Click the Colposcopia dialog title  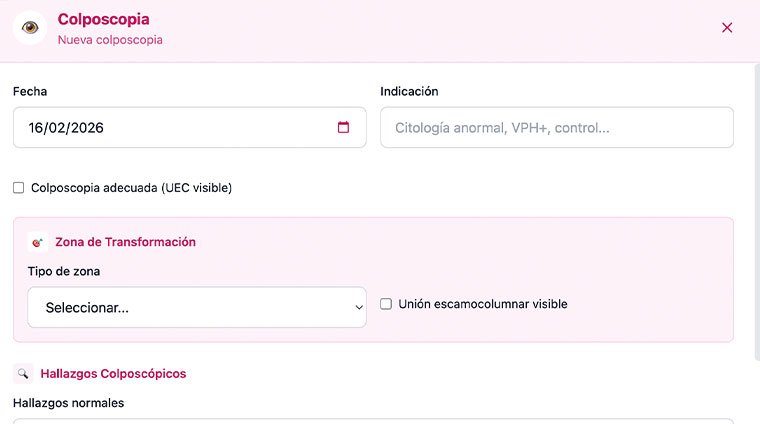click(x=103, y=19)
